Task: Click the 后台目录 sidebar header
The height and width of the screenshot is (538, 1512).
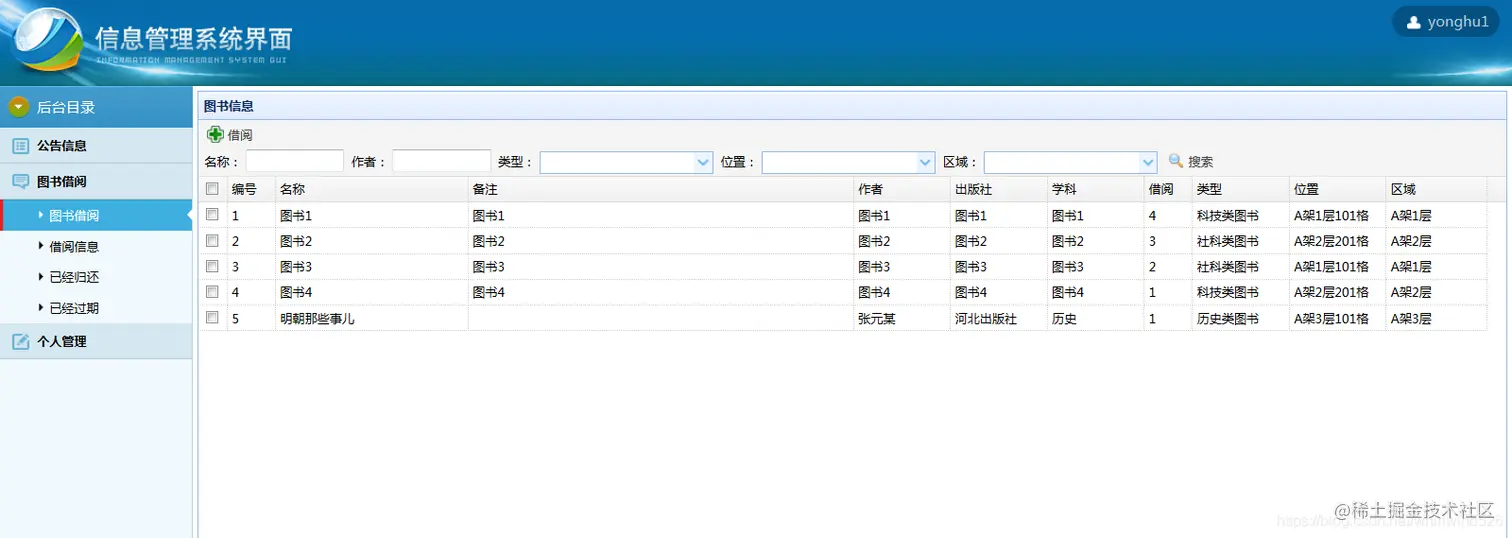Action: [96, 107]
